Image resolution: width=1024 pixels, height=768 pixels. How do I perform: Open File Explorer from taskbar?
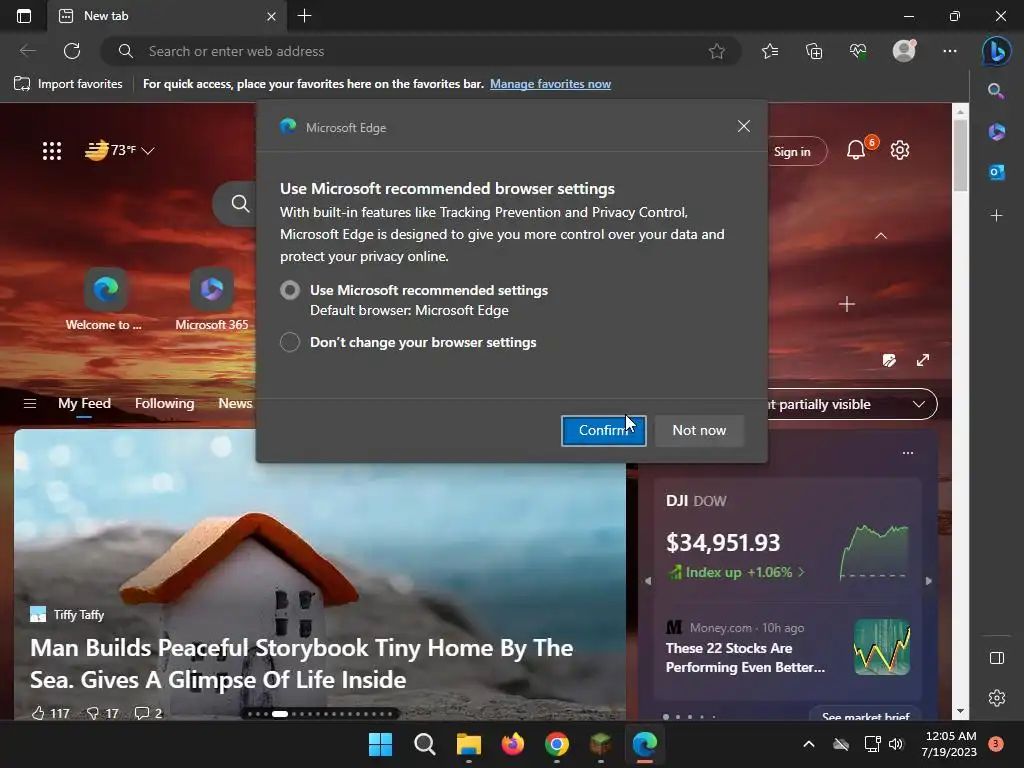pos(468,744)
